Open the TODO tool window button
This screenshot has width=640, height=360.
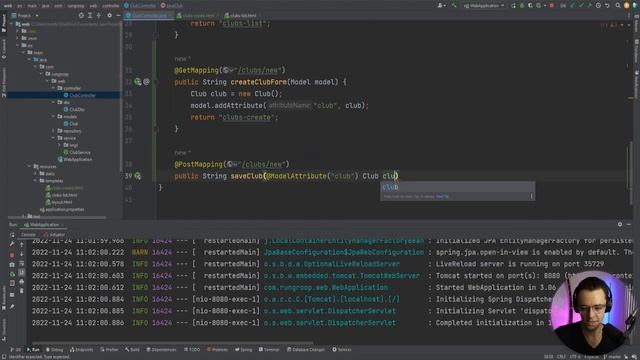192,350
